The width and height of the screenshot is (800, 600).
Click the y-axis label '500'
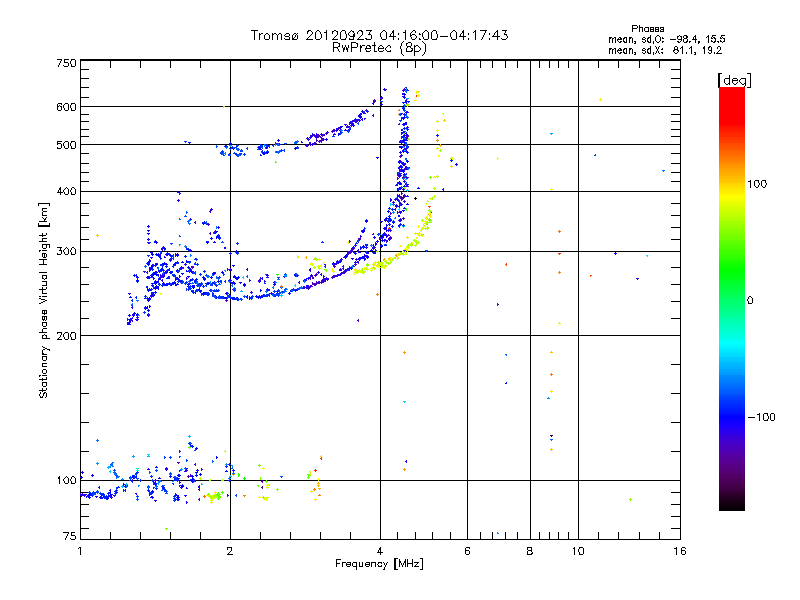click(x=66, y=145)
